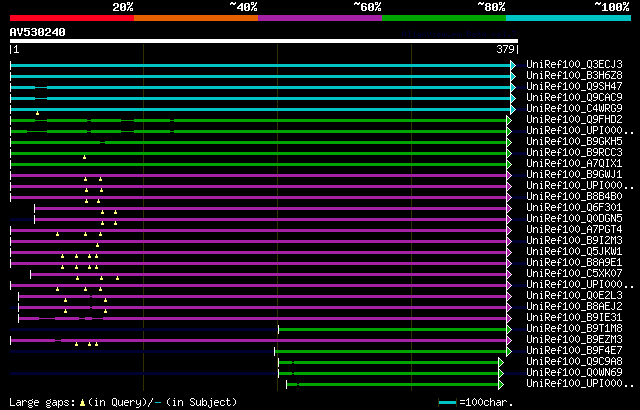Select the UniRef100_B9GKH5 label

point(574,142)
